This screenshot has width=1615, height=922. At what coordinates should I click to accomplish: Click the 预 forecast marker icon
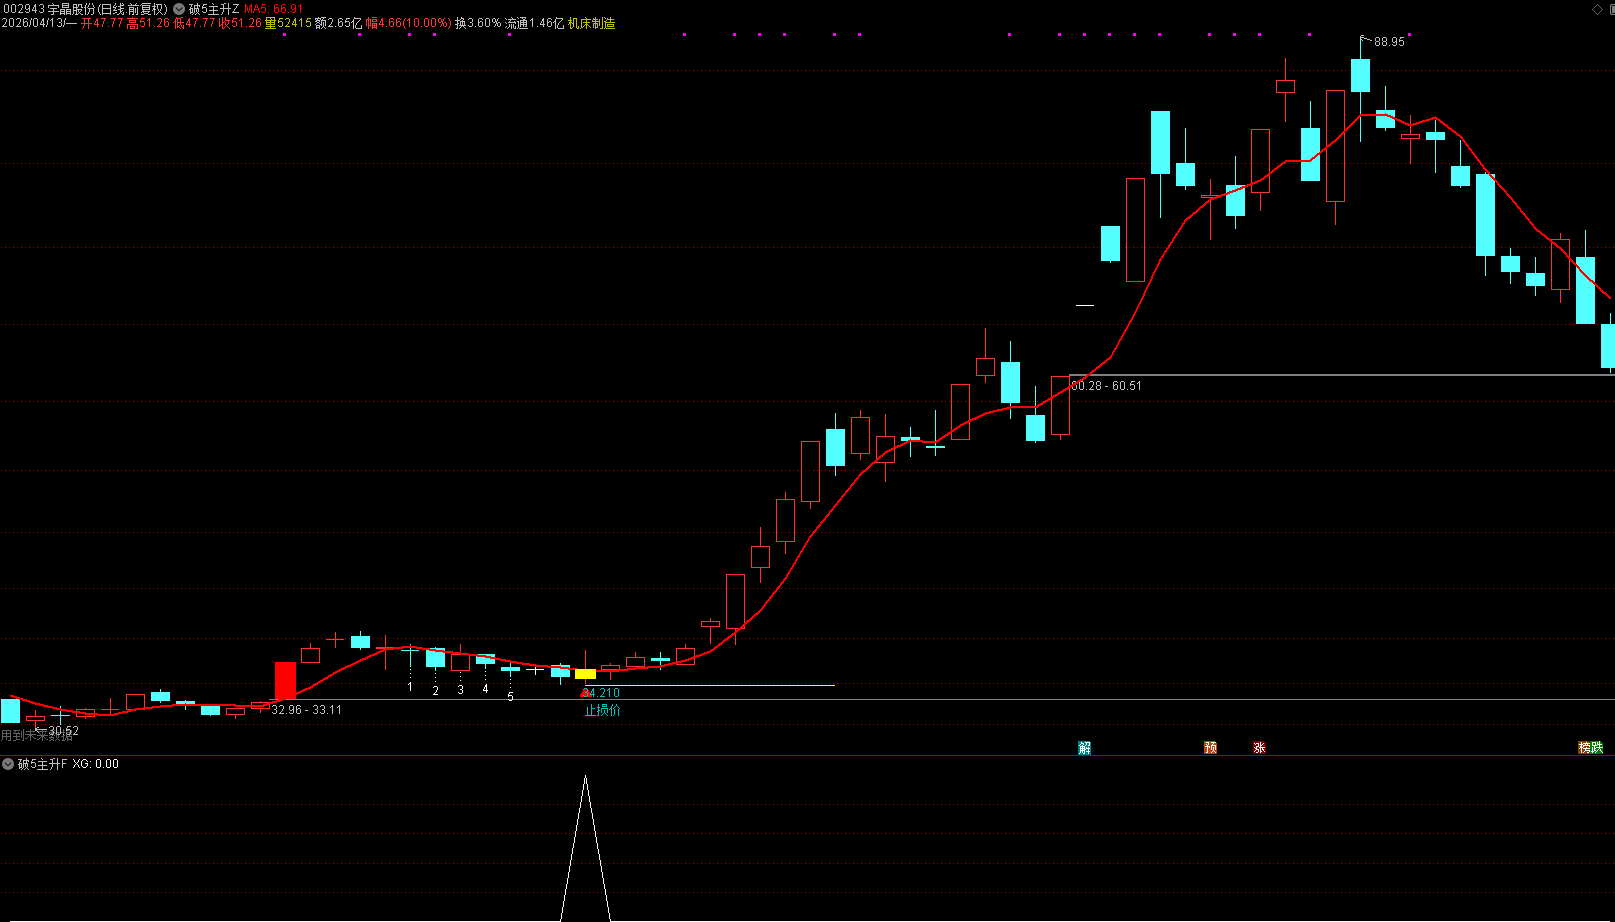point(1210,748)
